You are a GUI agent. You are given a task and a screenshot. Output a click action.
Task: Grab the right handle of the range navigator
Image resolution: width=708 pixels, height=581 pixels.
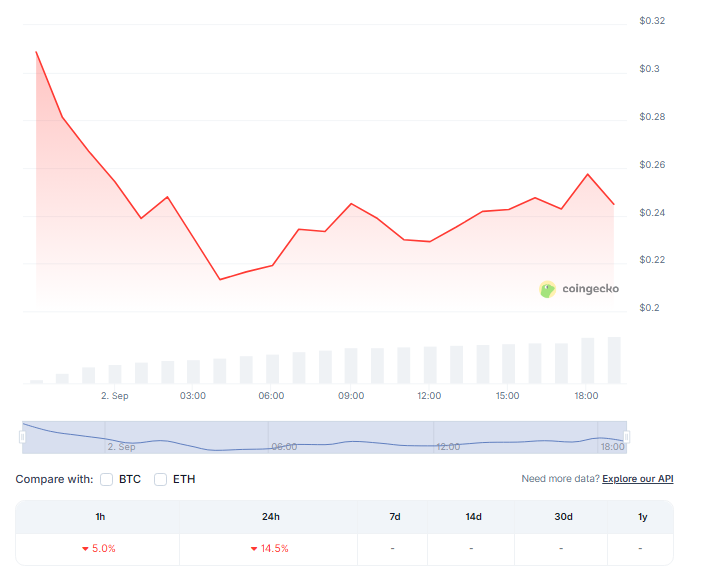click(627, 436)
